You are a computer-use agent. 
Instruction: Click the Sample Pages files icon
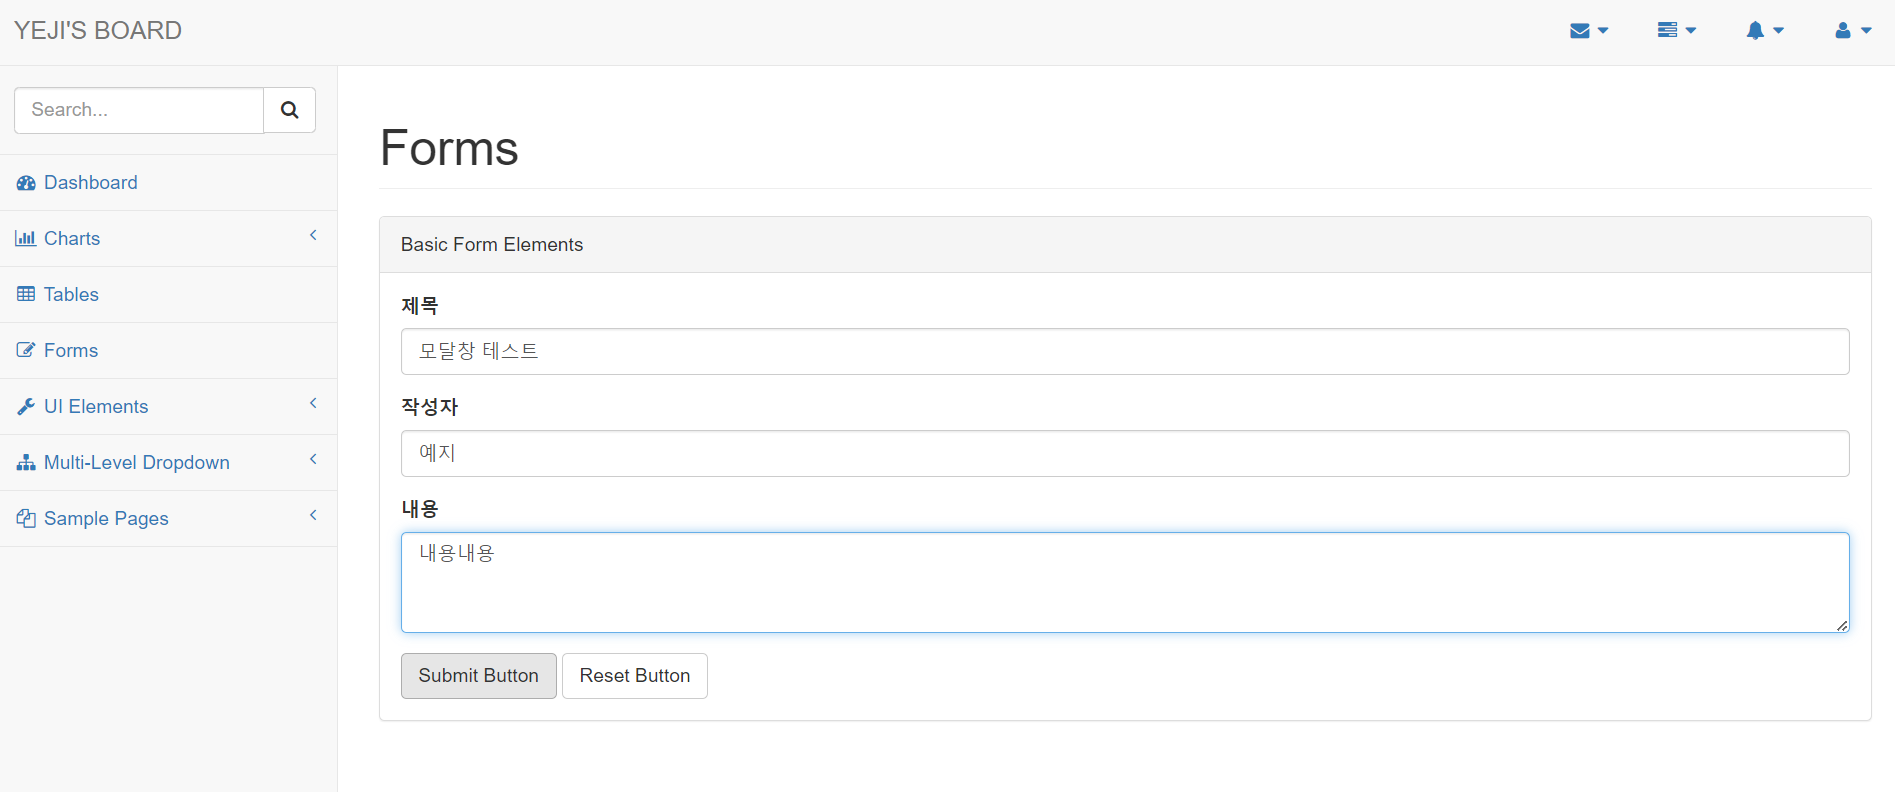(26, 519)
